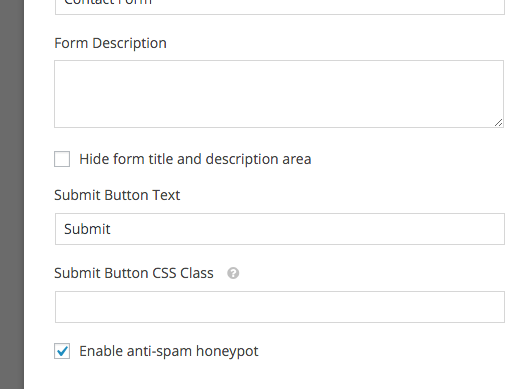Click the Submit Button CSS Class label

(134, 273)
